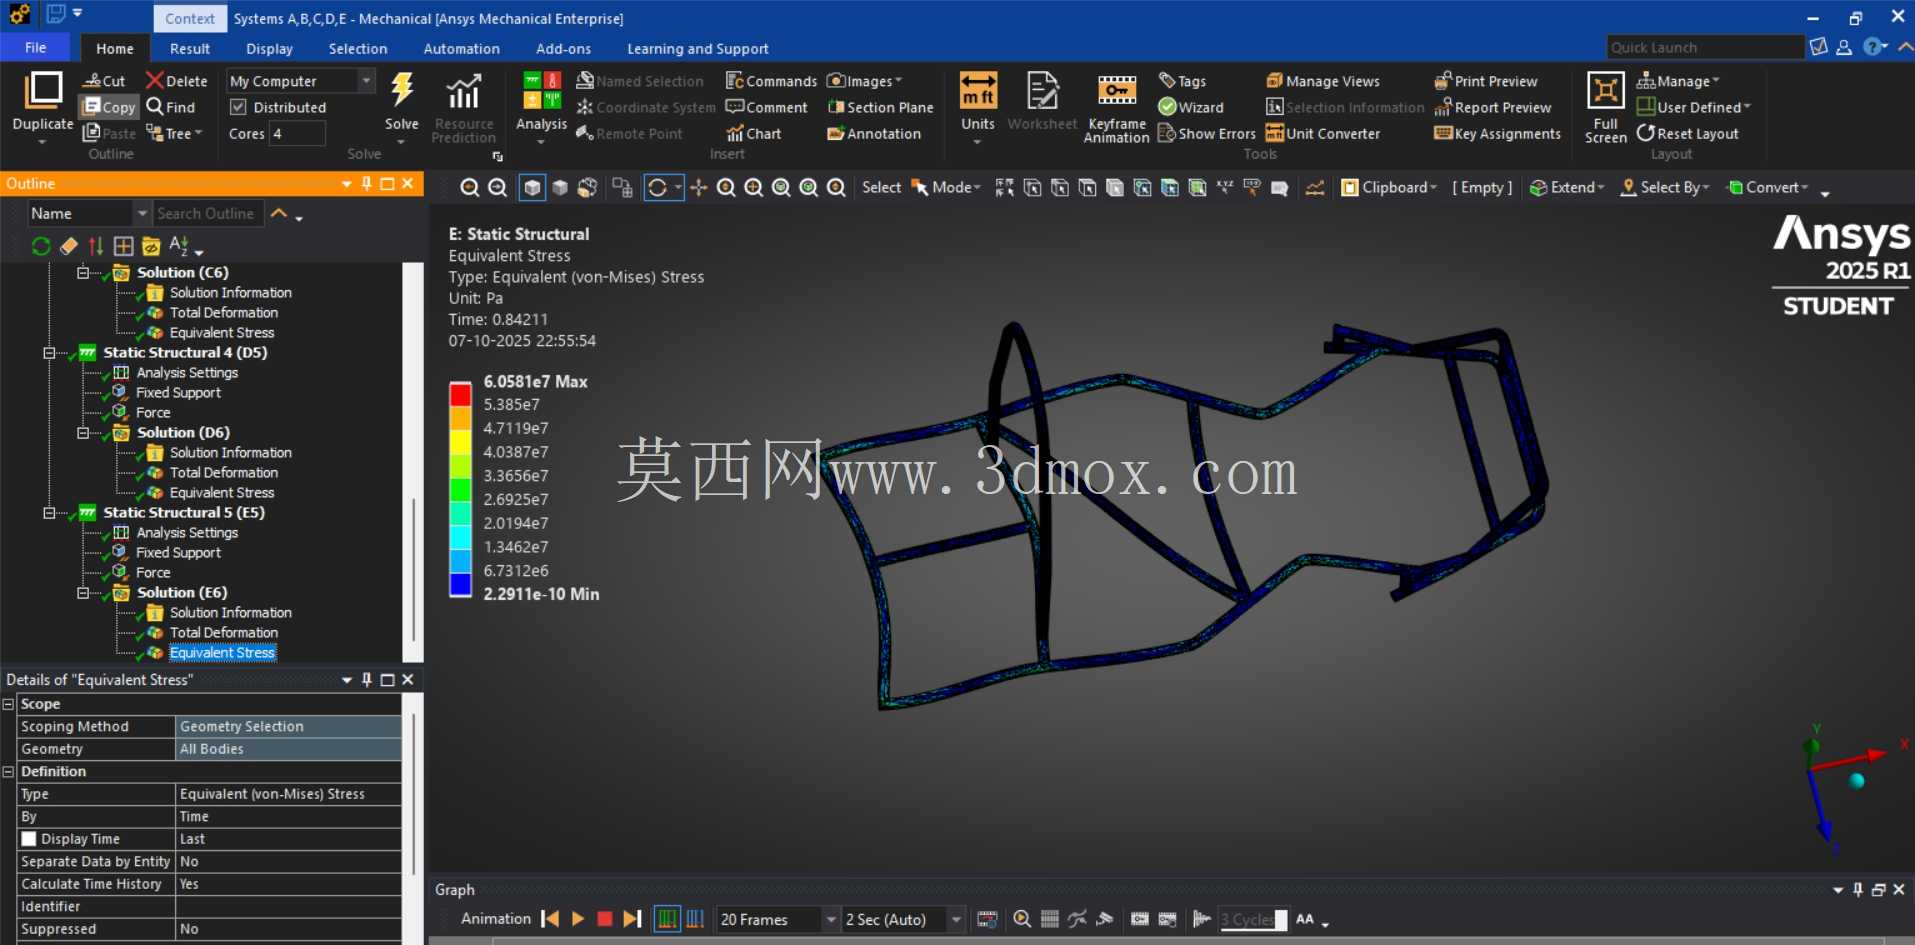Open the Find tool
Screen dimensions: 1915x945
171,107
